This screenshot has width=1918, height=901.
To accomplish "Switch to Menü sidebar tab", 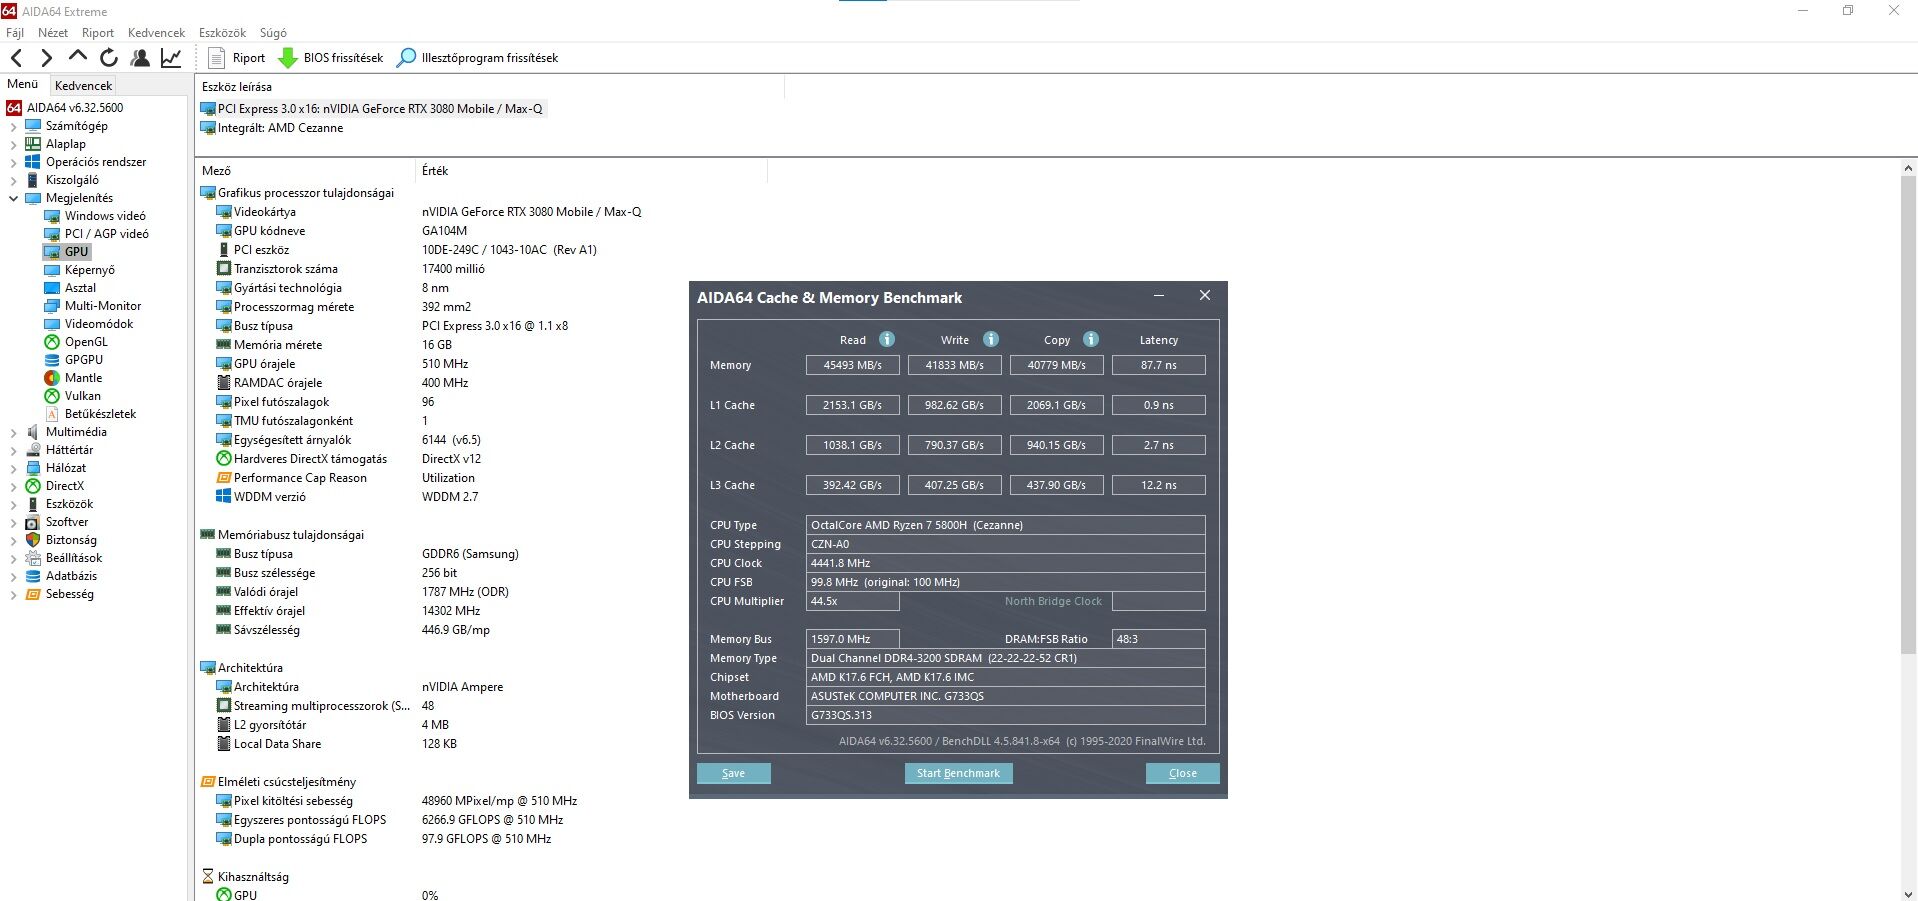I will pos(23,84).
